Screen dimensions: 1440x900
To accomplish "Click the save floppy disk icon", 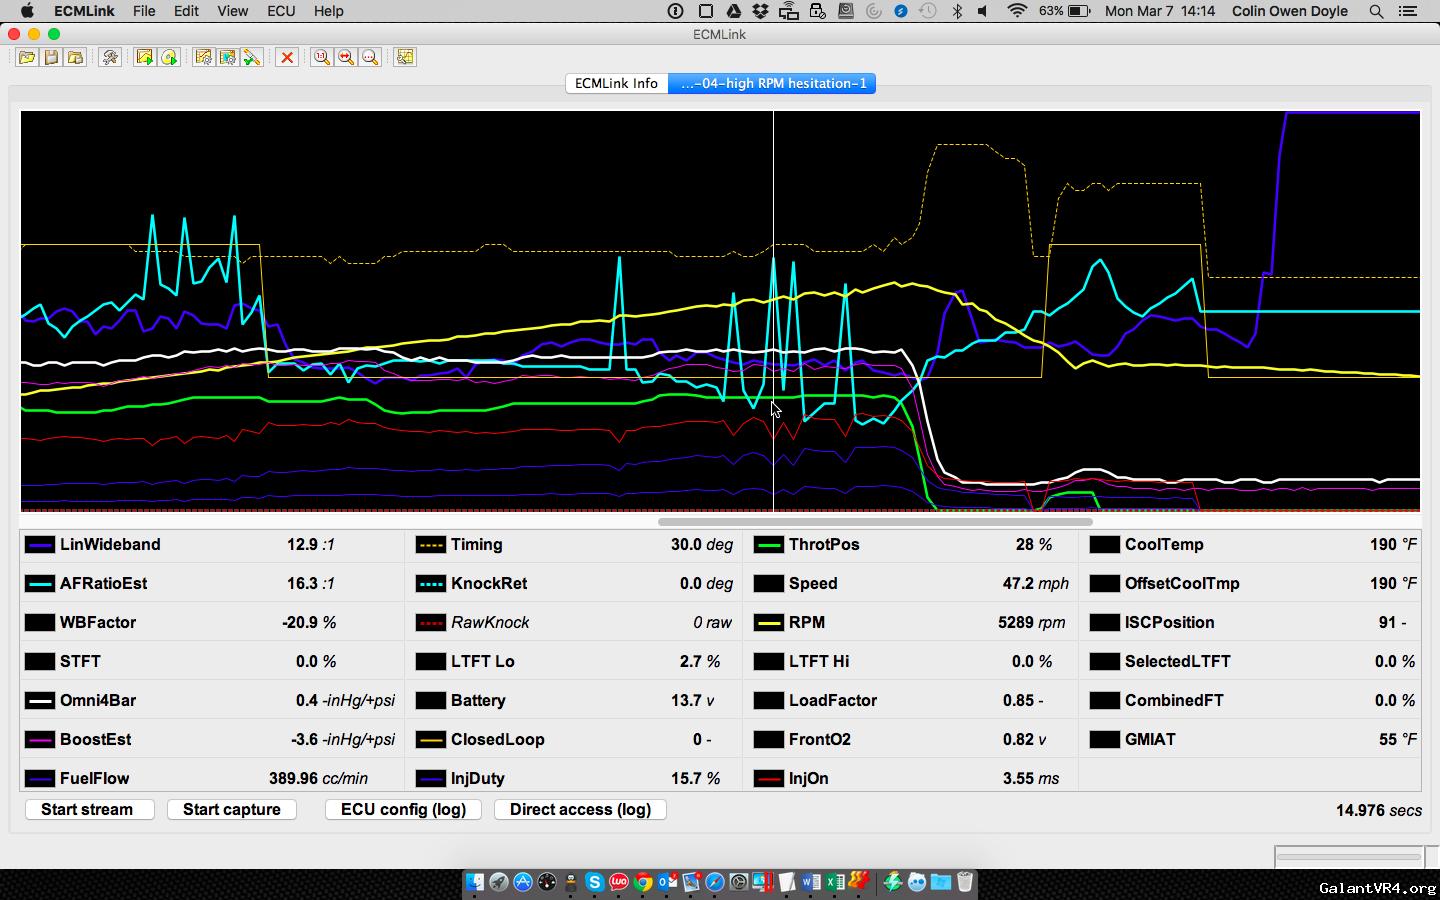I will [51, 57].
